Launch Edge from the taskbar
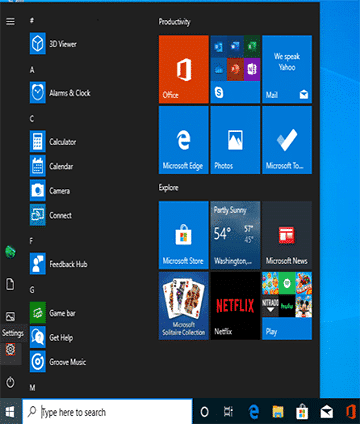Image resolution: width=360 pixels, height=424 pixels. tap(254, 412)
